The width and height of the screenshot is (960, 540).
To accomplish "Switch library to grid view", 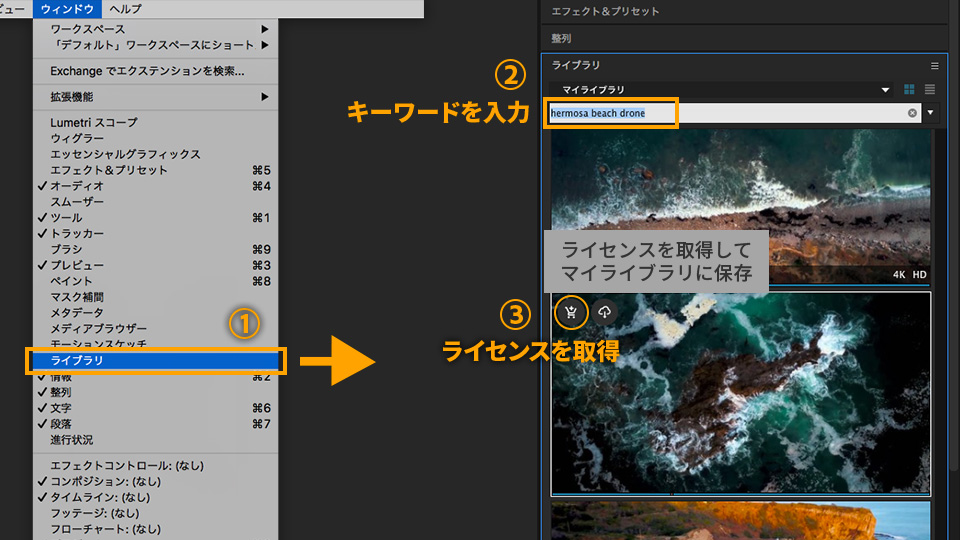I will pyautogui.click(x=909, y=89).
